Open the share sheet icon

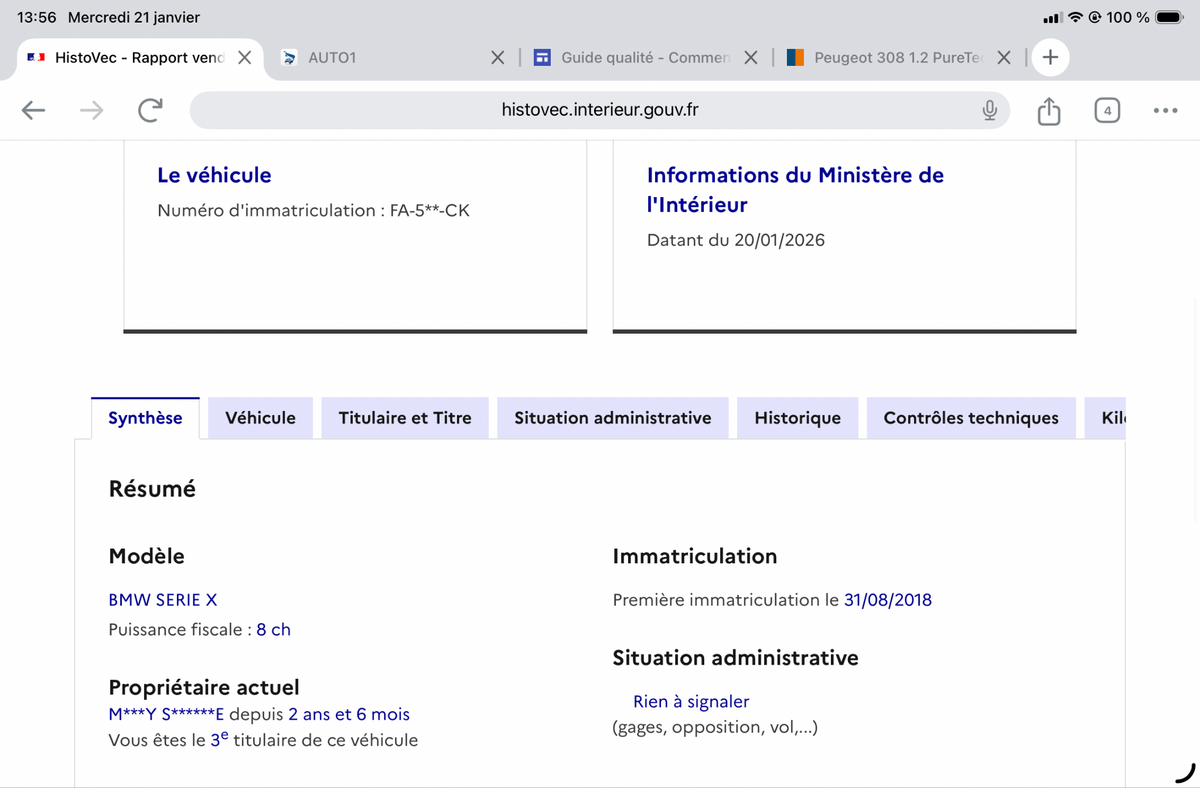point(1048,110)
